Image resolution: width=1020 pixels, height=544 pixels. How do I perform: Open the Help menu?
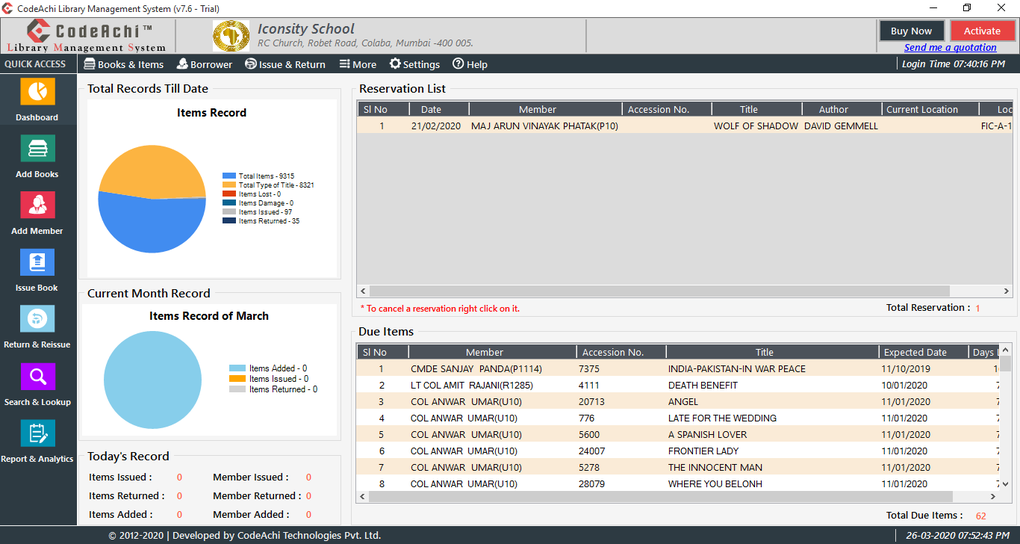coord(470,64)
